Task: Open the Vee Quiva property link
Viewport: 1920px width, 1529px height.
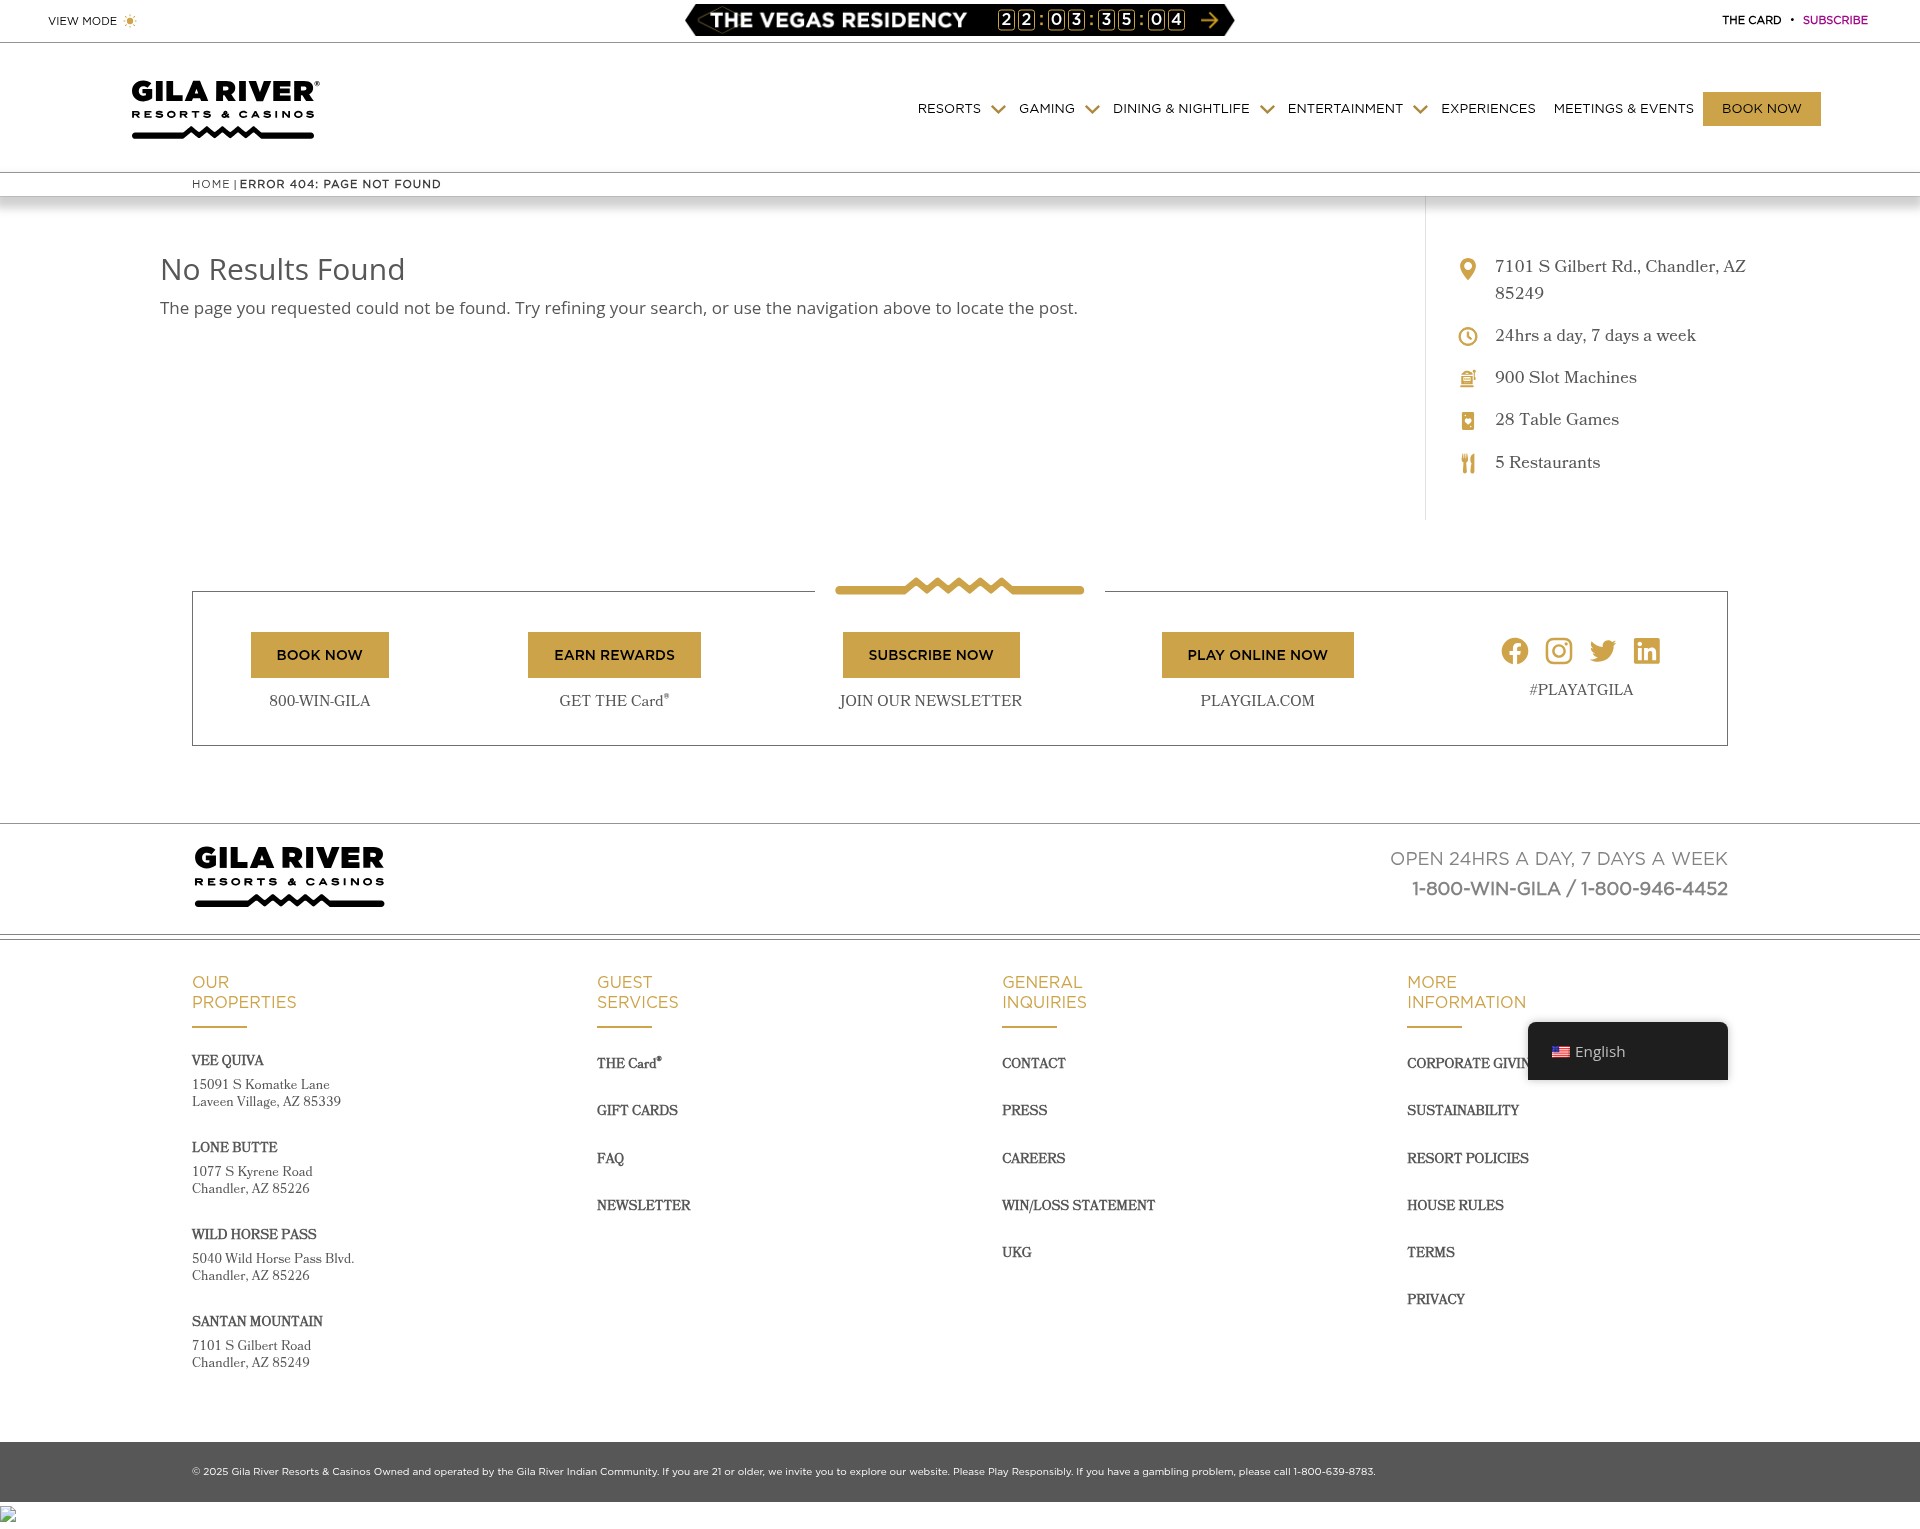Action: point(227,1060)
